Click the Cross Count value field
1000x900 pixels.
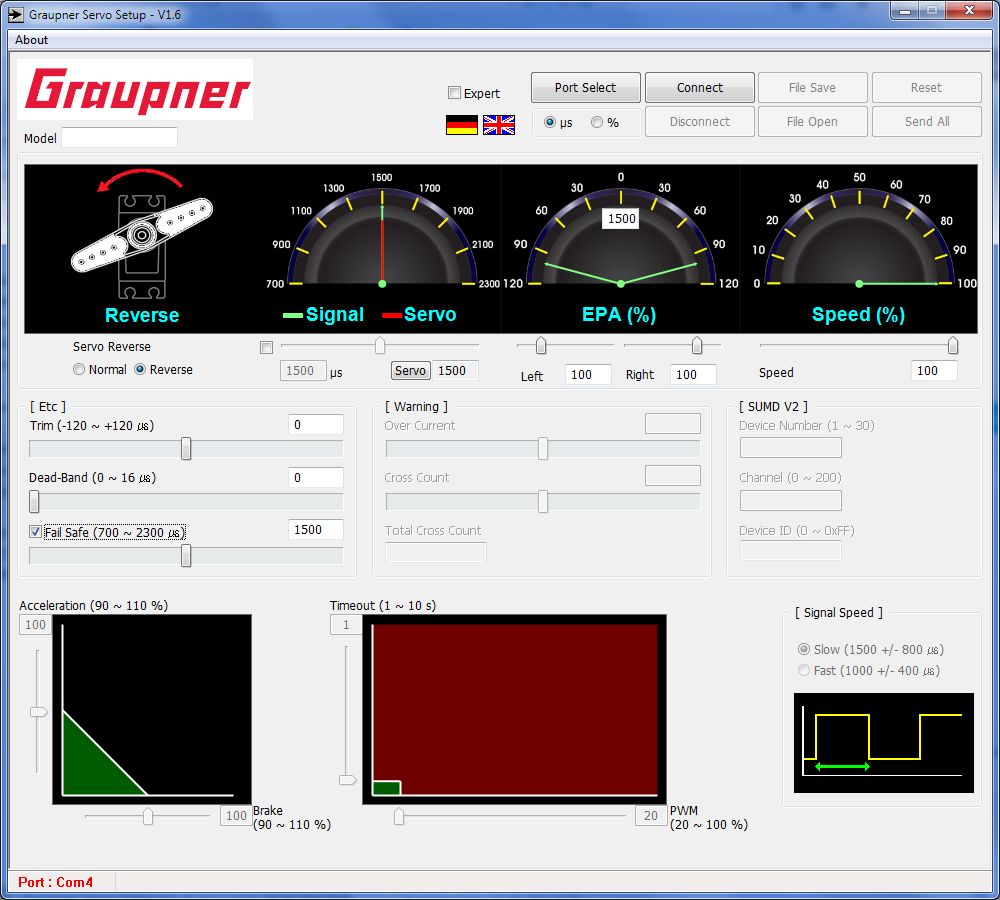pyautogui.click(x=673, y=476)
